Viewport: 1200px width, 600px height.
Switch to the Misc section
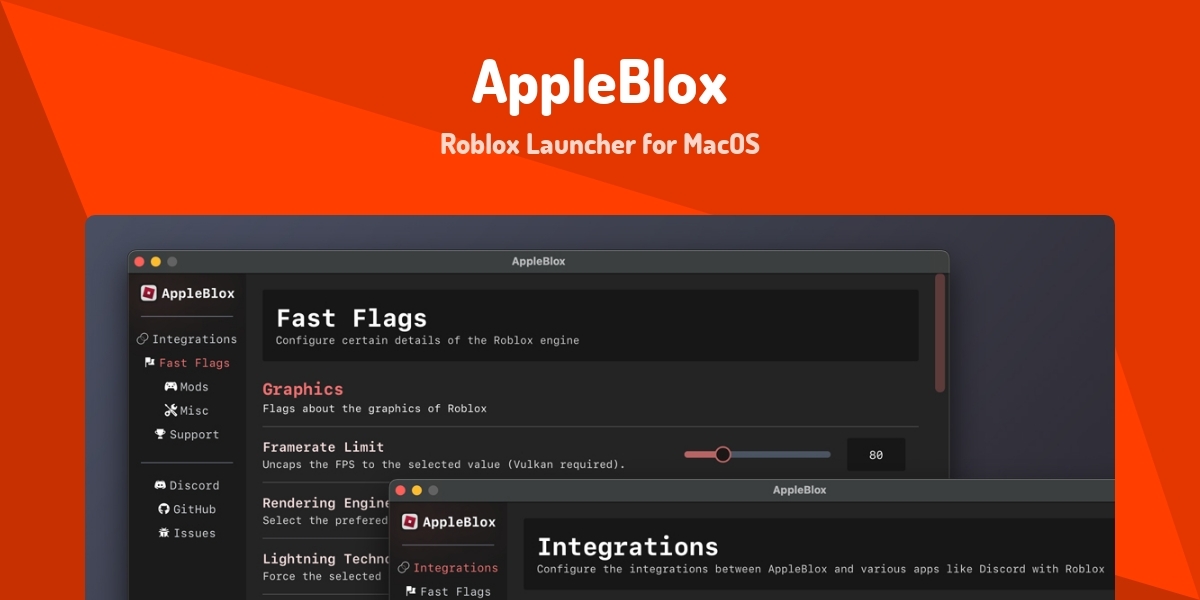[x=187, y=411]
